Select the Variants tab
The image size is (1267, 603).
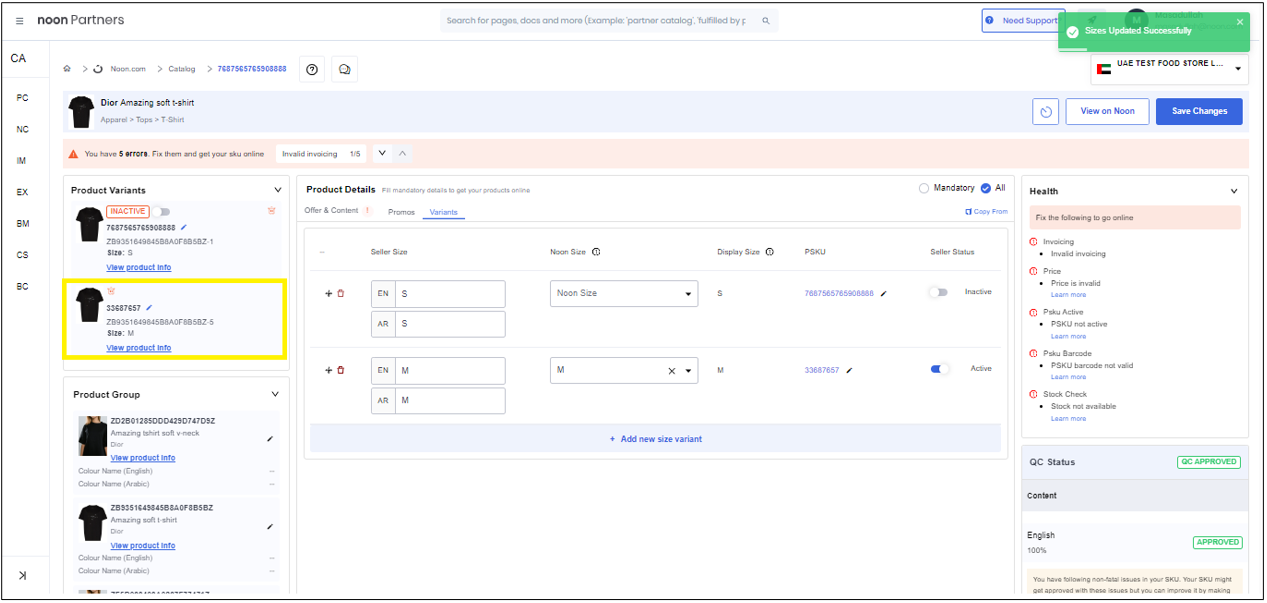443,212
